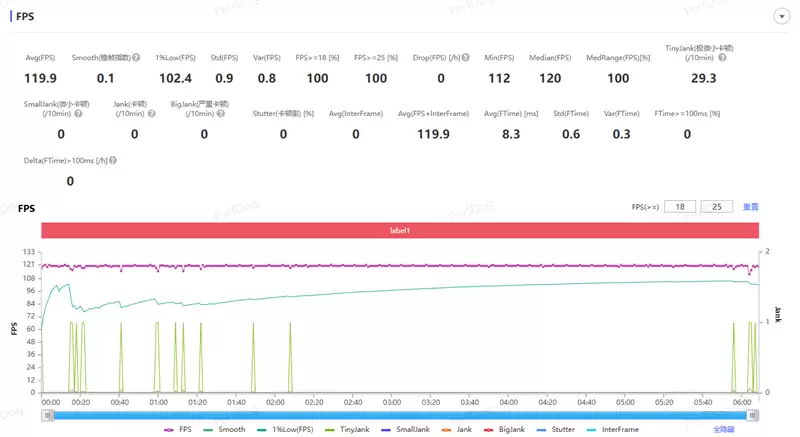Viewport: 800px width, 437px height.
Task: Toggle FPS series in chart legend
Action: pyautogui.click(x=180, y=429)
